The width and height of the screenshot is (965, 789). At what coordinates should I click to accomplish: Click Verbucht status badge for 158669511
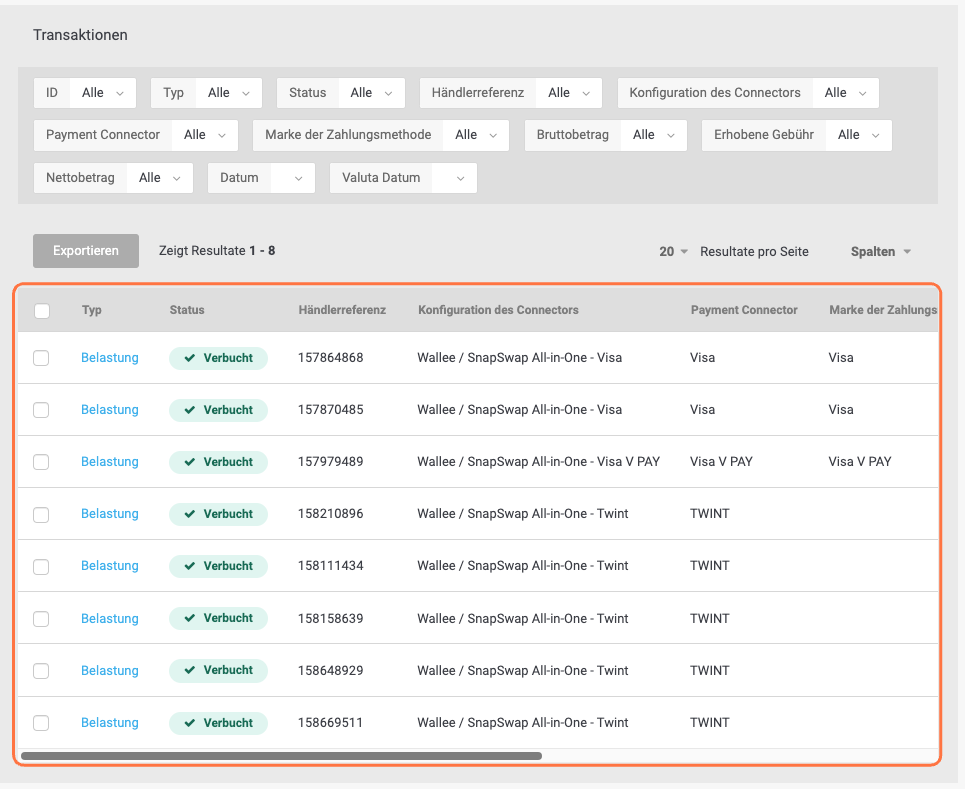pyautogui.click(x=218, y=723)
